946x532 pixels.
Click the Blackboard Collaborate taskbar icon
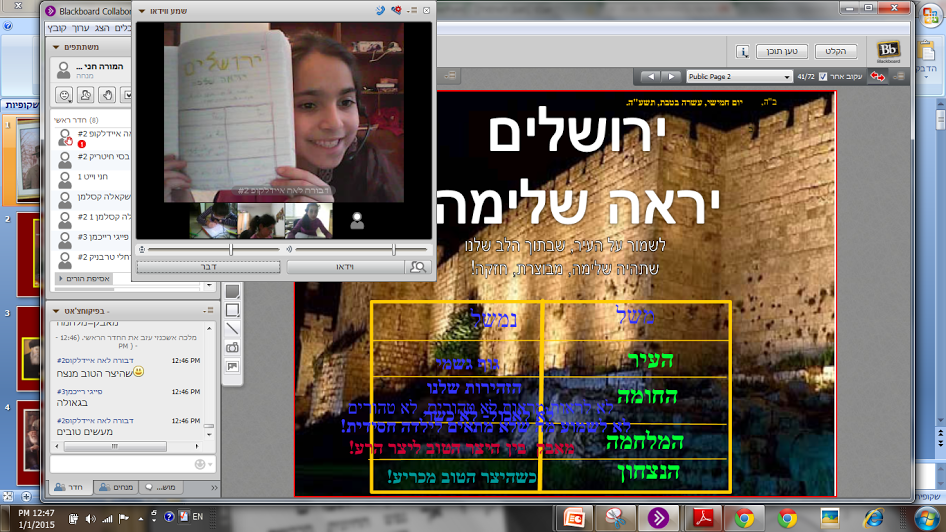click(658, 518)
